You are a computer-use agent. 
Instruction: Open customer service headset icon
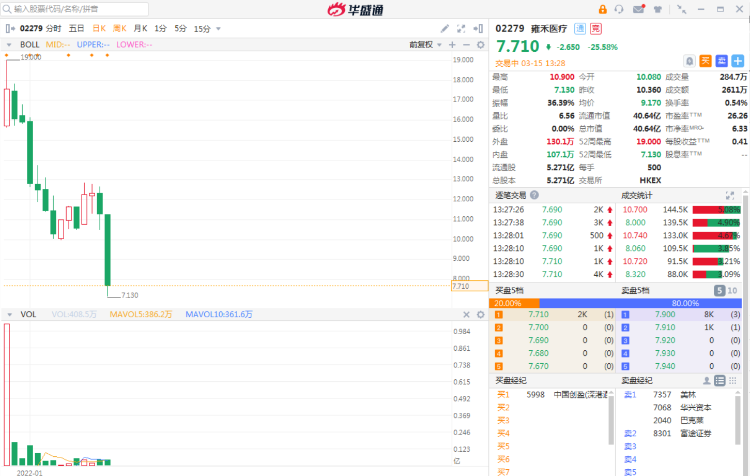[620, 9]
